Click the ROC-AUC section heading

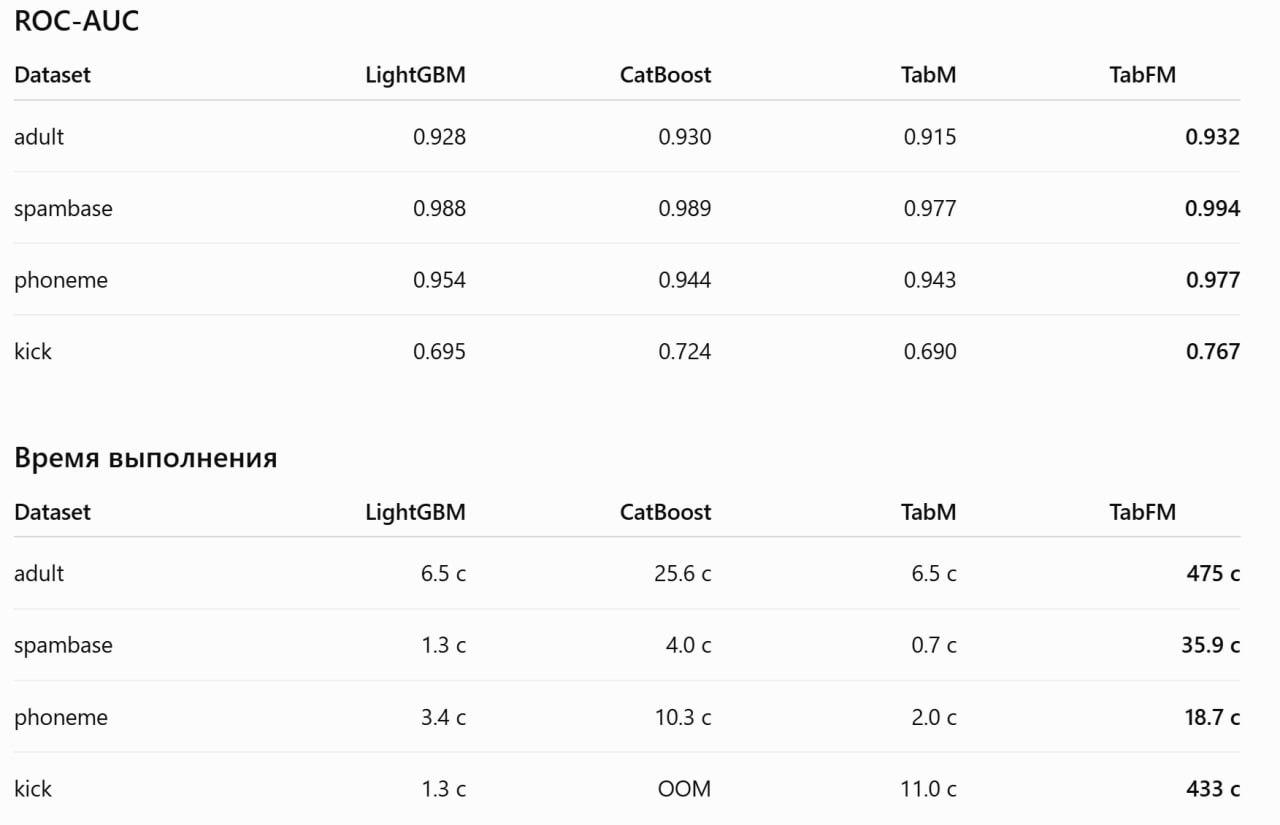77,21
